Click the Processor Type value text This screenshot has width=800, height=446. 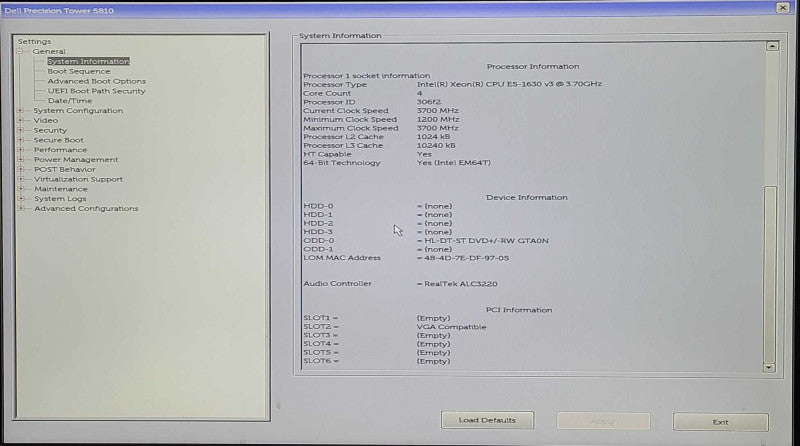pyautogui.click(x=509, y=84)
